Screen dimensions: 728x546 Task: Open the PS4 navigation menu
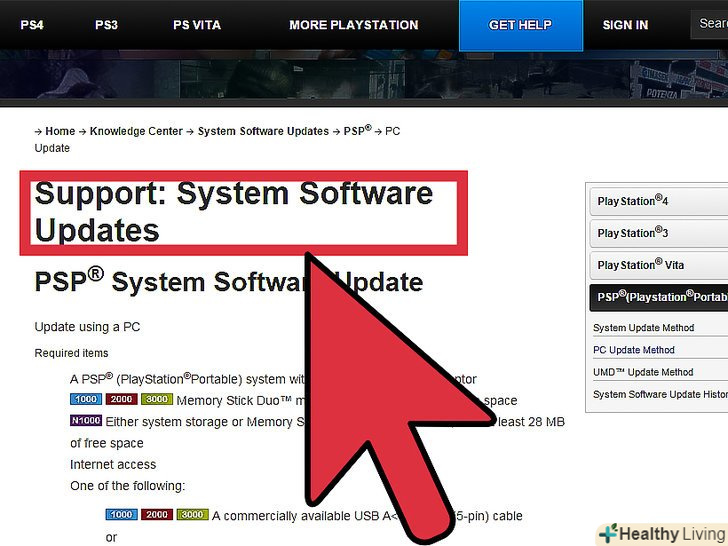click(x=32, y=25)
